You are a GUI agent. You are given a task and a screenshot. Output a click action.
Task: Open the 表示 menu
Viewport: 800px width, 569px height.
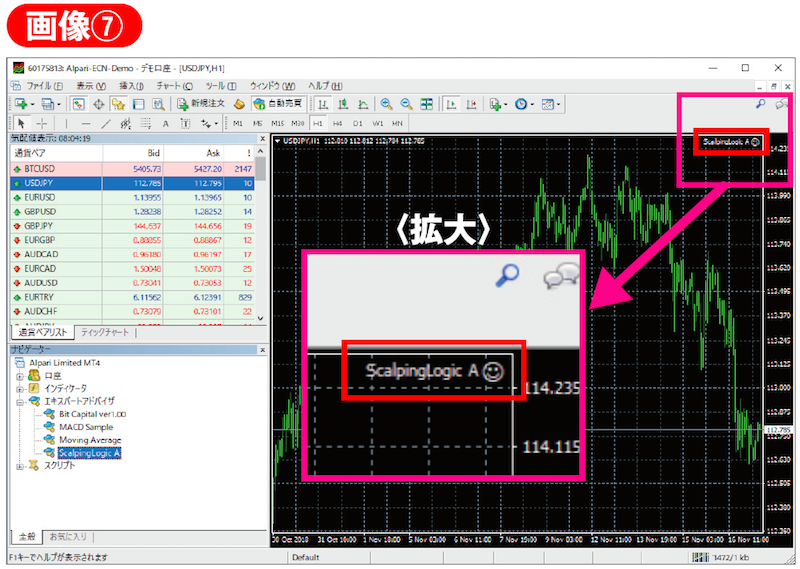[x=91, y=86]
